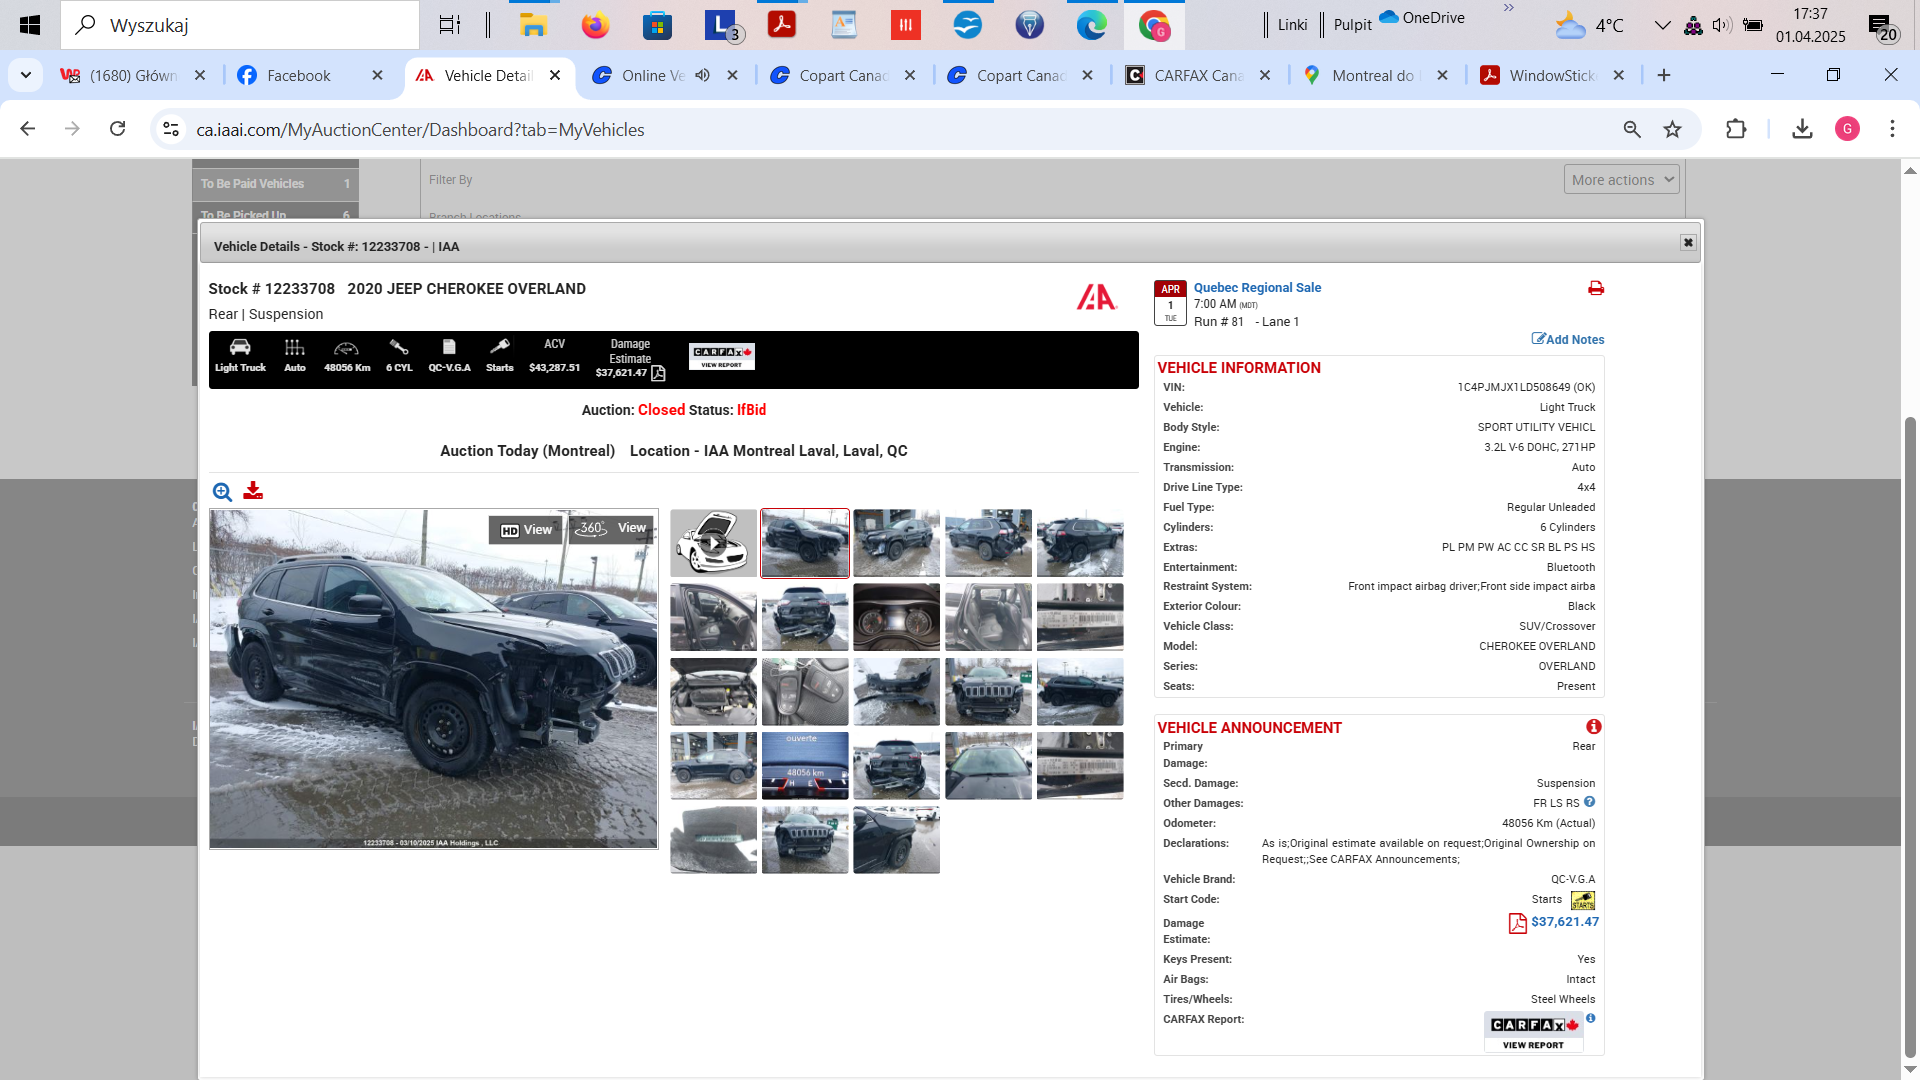Open the Extensions puzzle icon

click(x=1736, y=129)
